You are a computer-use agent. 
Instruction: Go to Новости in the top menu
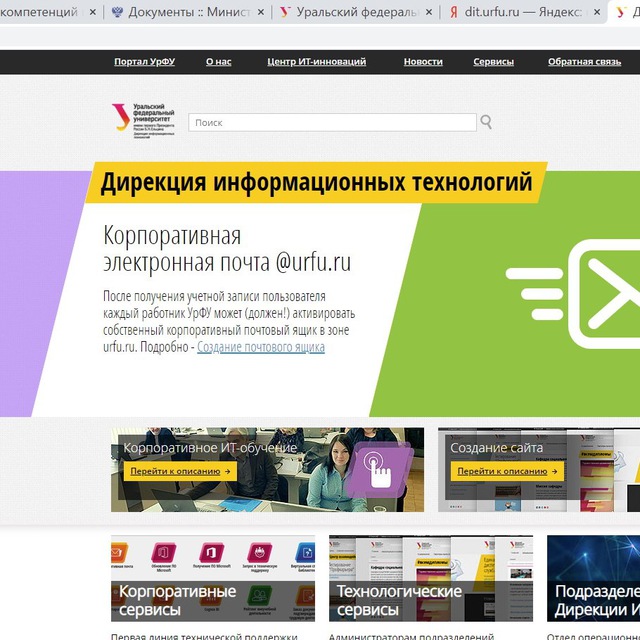423,62
